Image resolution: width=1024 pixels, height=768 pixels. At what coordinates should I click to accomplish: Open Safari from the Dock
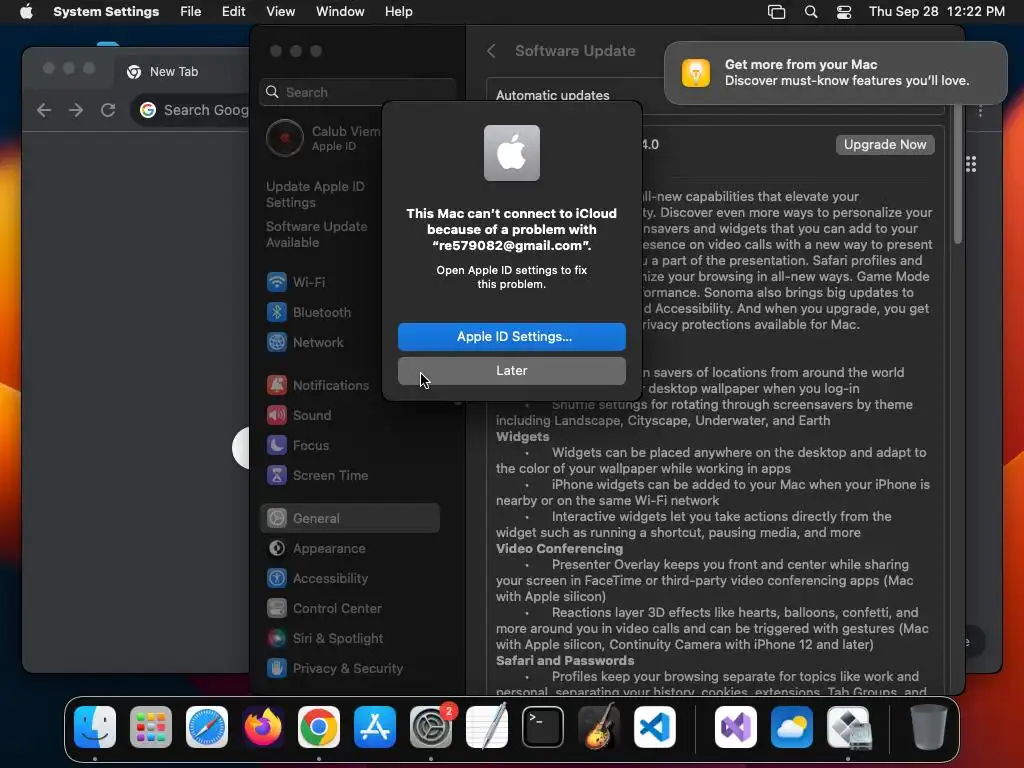[207, 727]
